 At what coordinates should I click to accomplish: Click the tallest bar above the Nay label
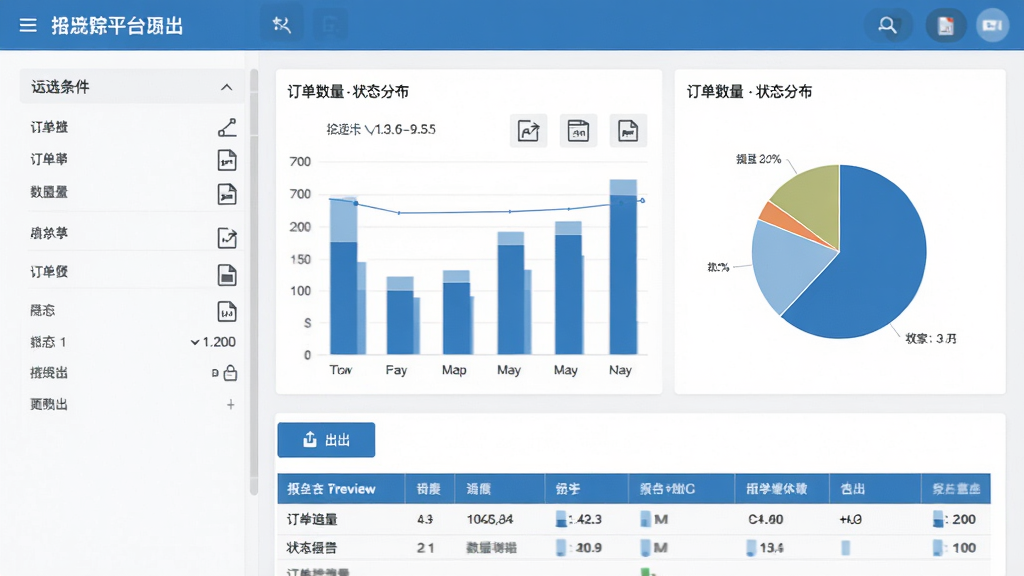tap(623, 266)
